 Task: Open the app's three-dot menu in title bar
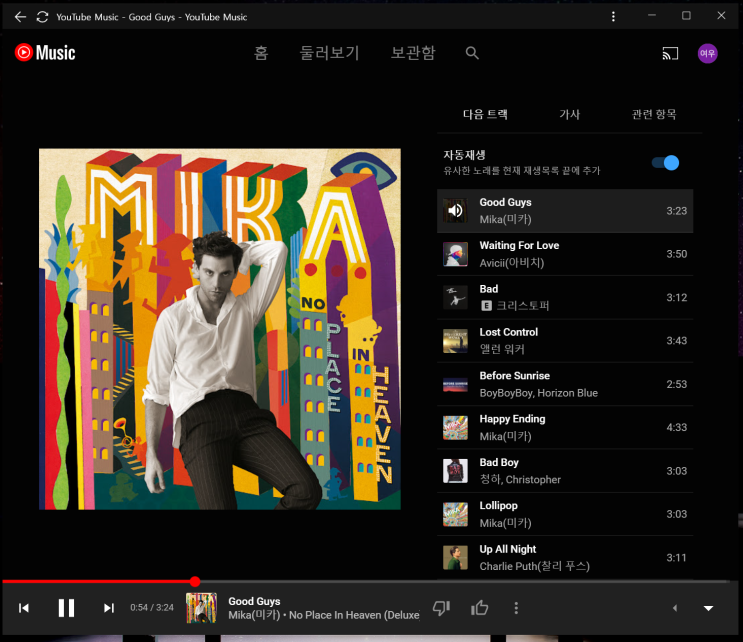(613, 17)
